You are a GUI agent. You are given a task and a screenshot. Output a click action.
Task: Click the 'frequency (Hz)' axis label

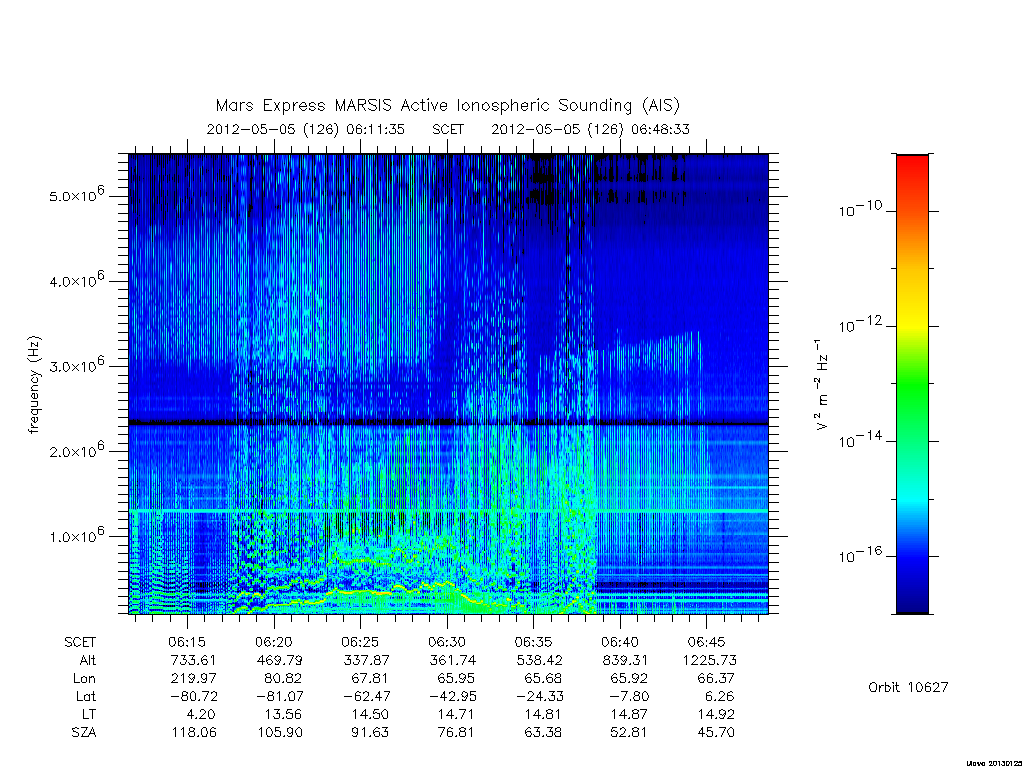(x=35, y=385)
